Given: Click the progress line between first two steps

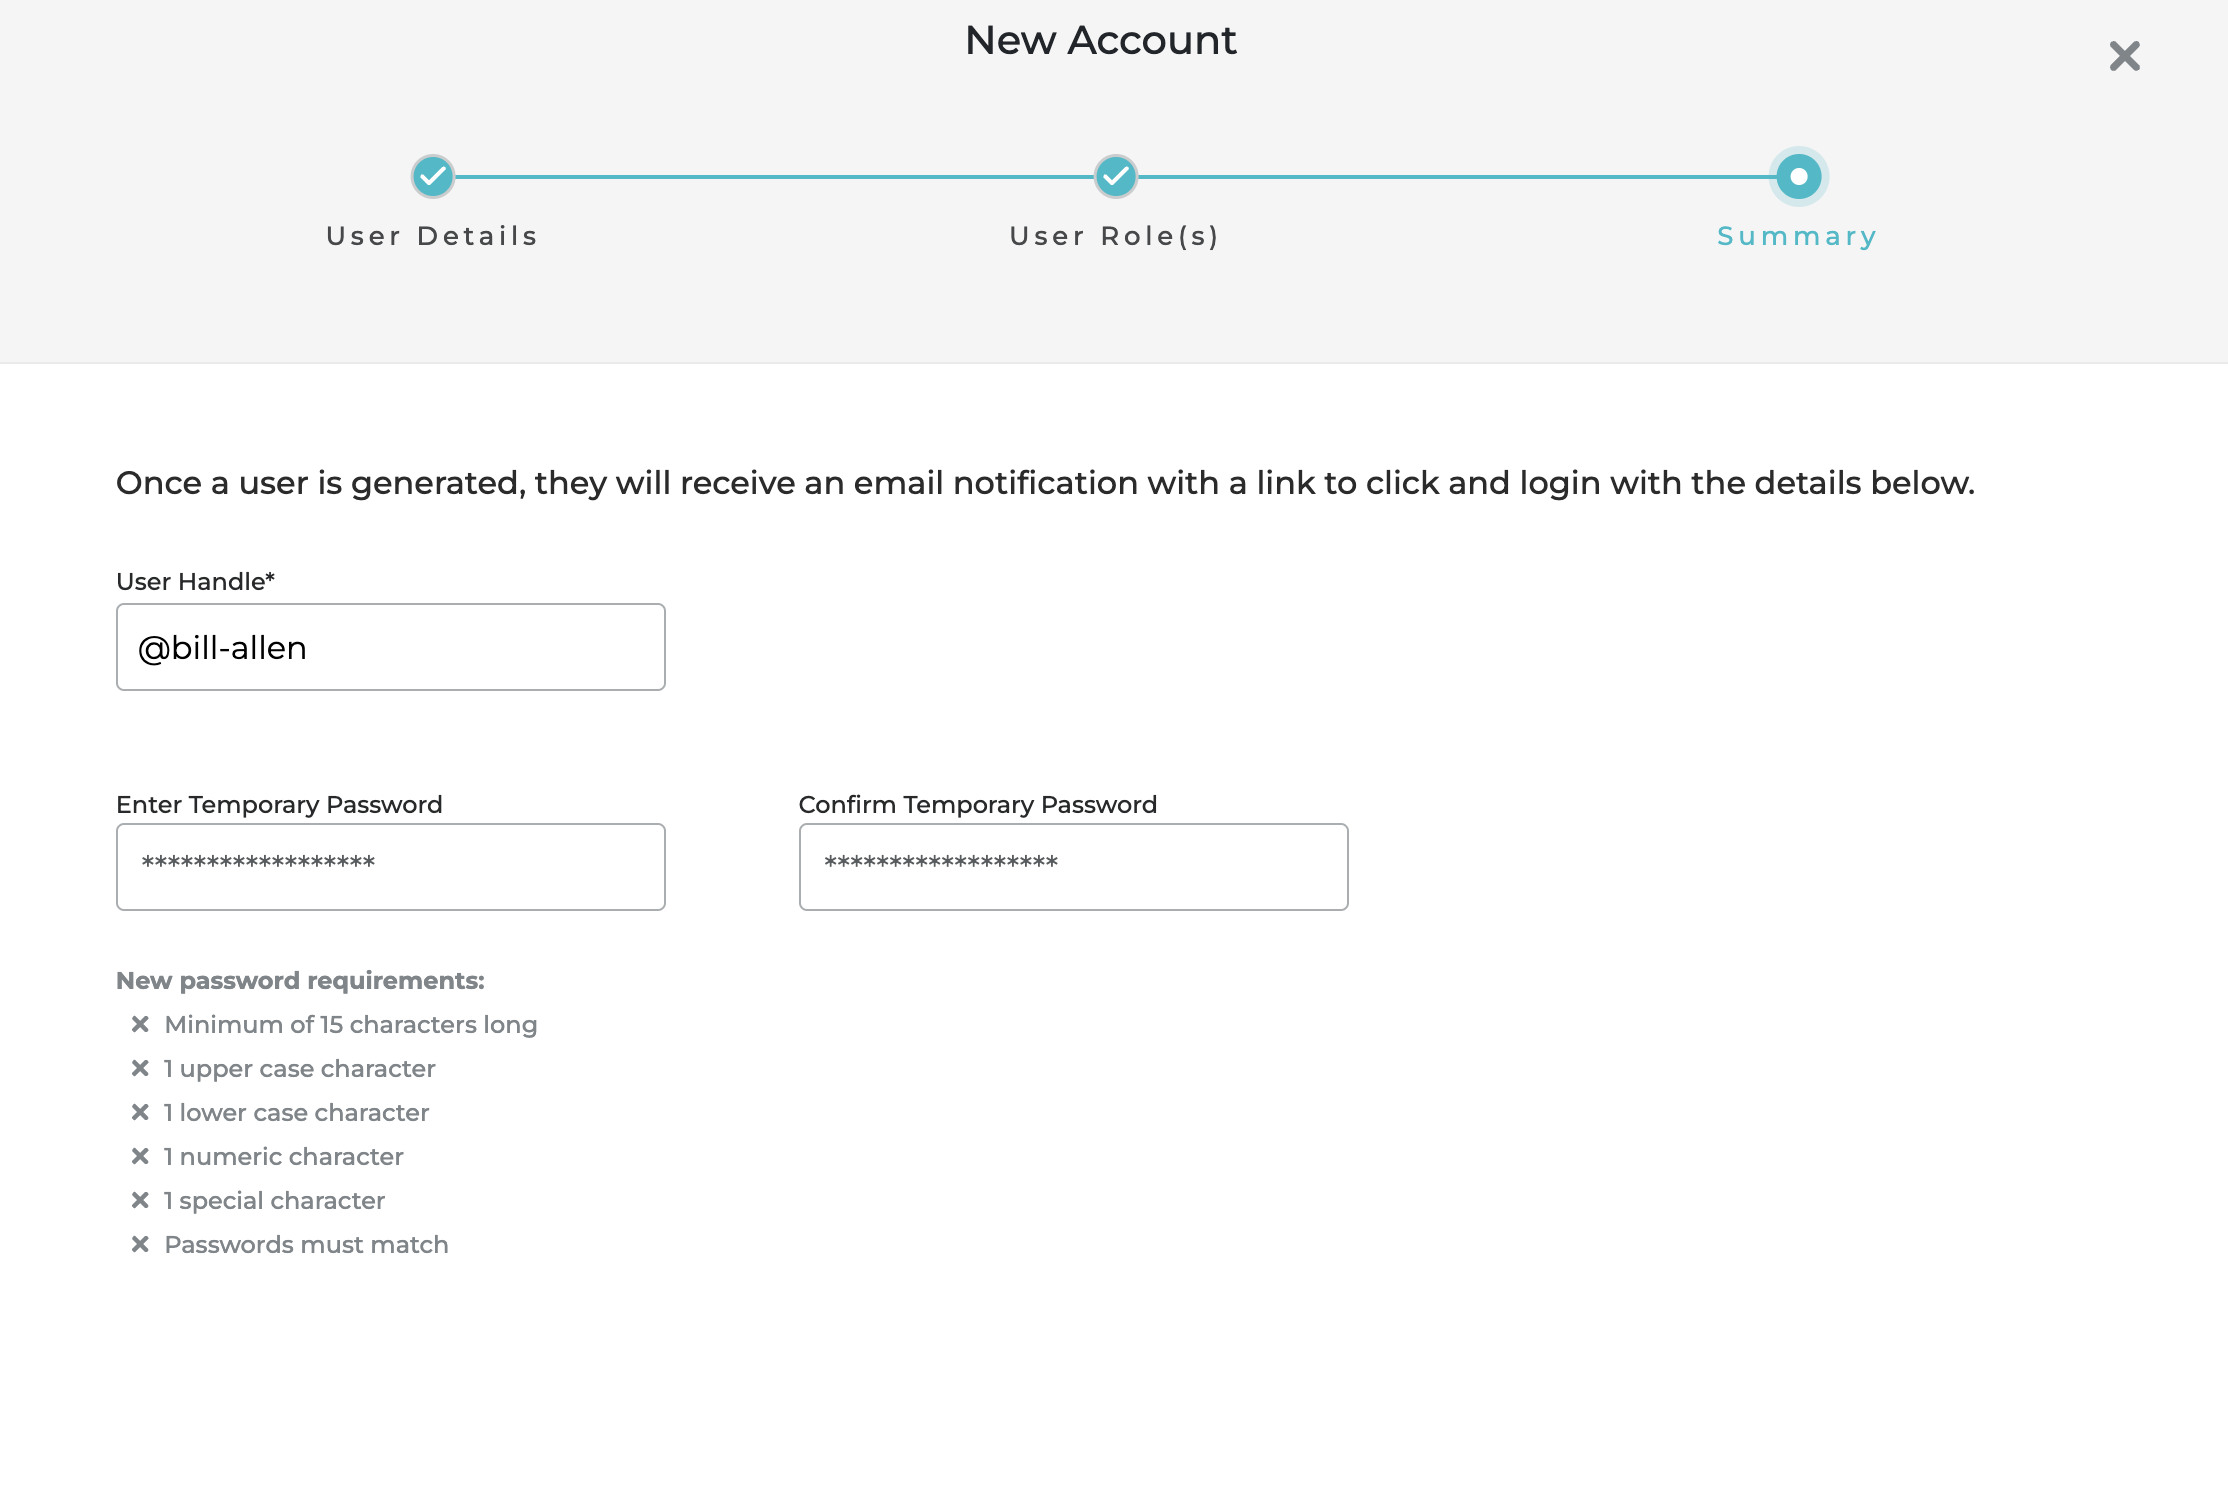Looking at the screenshot, I should 775,177.
